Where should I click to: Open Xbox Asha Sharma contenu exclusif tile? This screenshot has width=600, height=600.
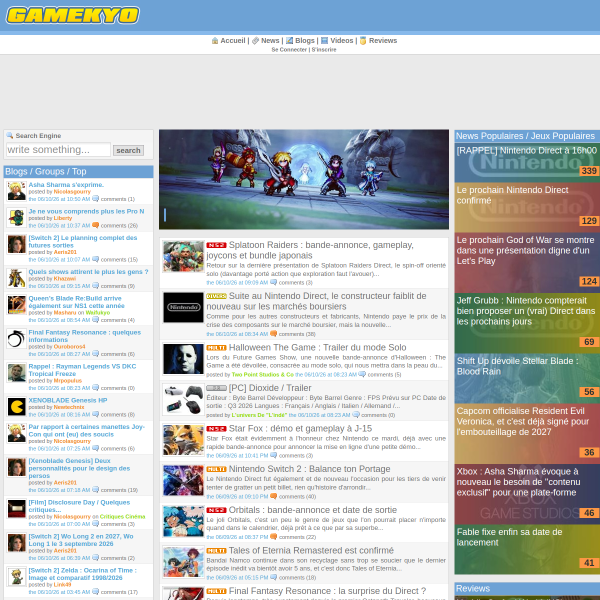coord(527,494)
